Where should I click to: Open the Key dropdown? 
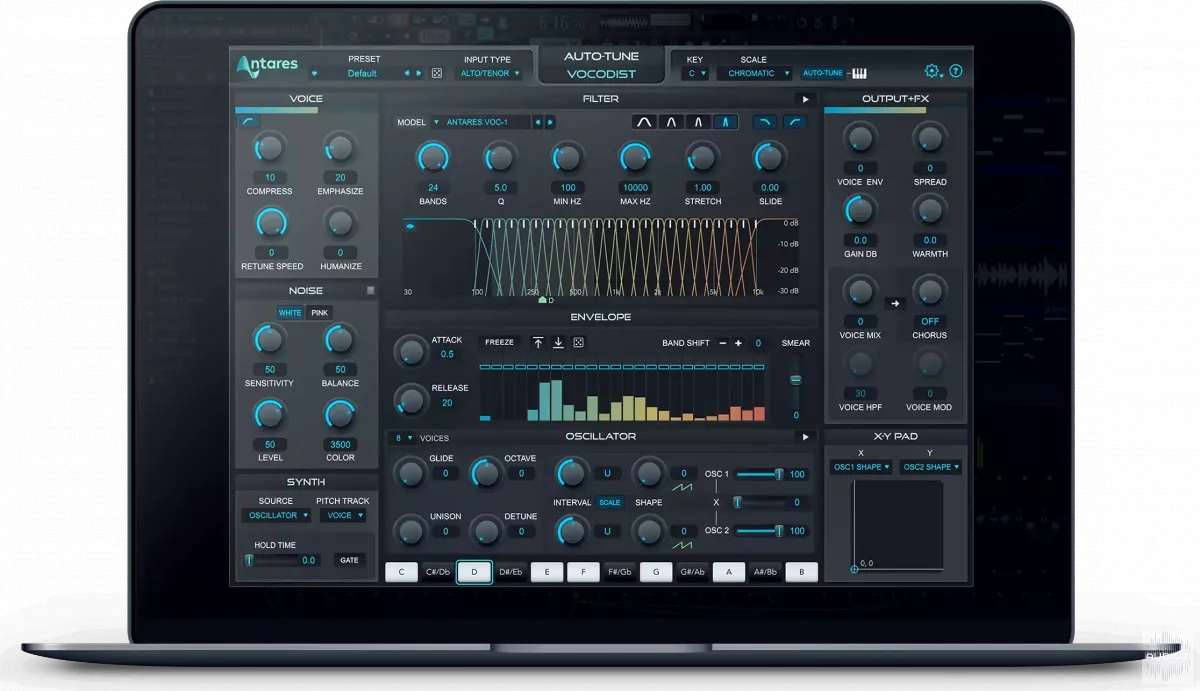(695, 73)
